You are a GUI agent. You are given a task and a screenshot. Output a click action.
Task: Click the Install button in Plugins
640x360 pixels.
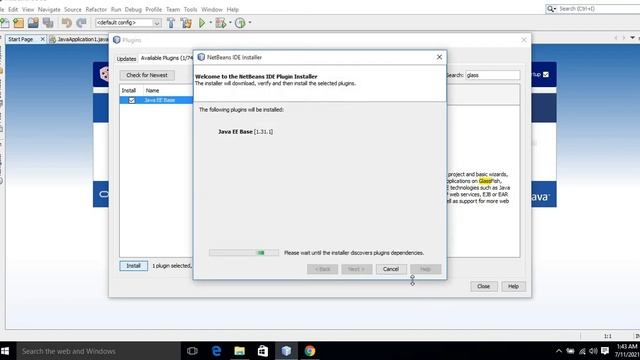pos(133,266)
